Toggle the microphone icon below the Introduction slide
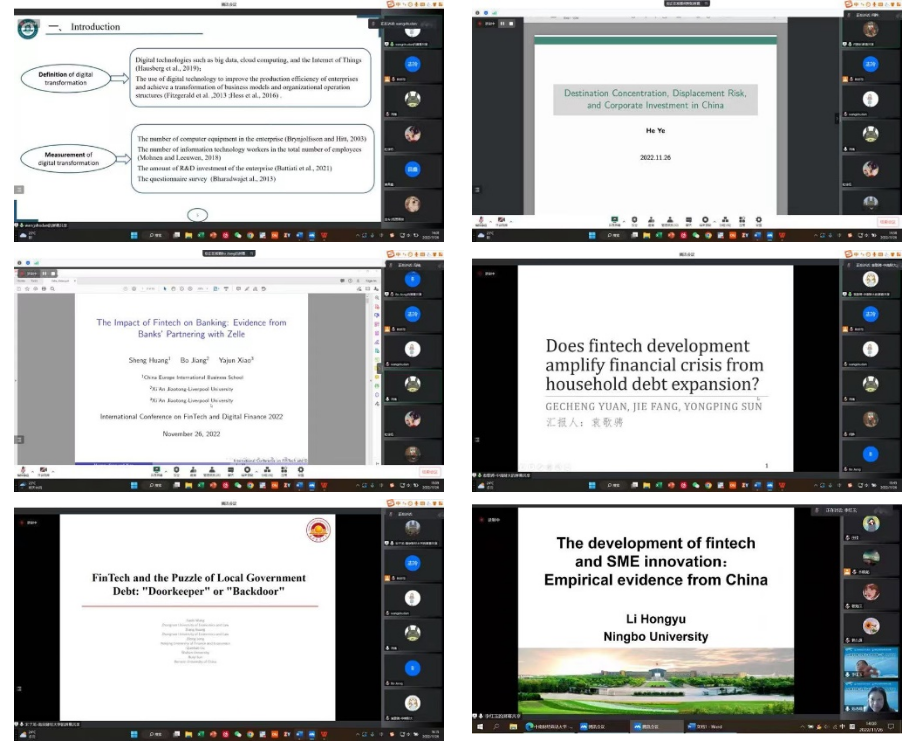This screenshot has width=913, height=748. [23, 226]
